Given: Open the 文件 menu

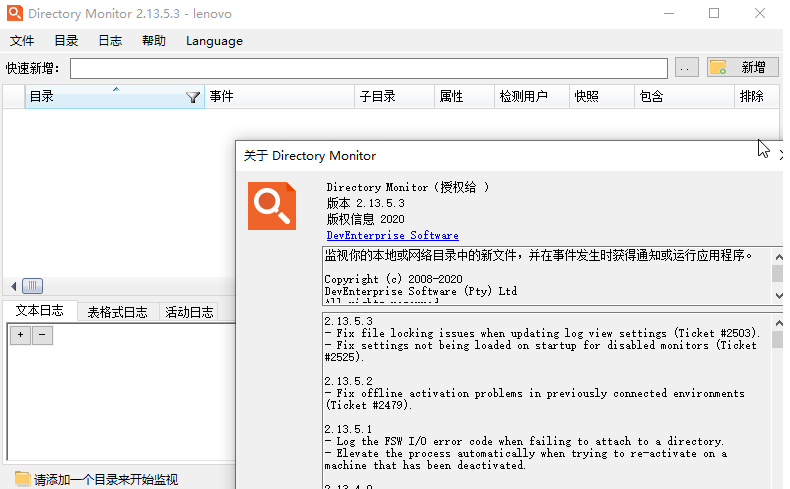Looking at the screenshot, I should [22, 41].
